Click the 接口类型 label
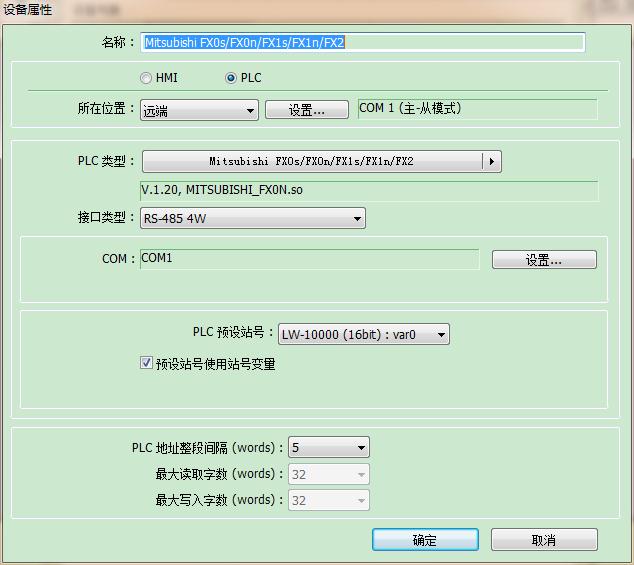 tap(106, 218)
